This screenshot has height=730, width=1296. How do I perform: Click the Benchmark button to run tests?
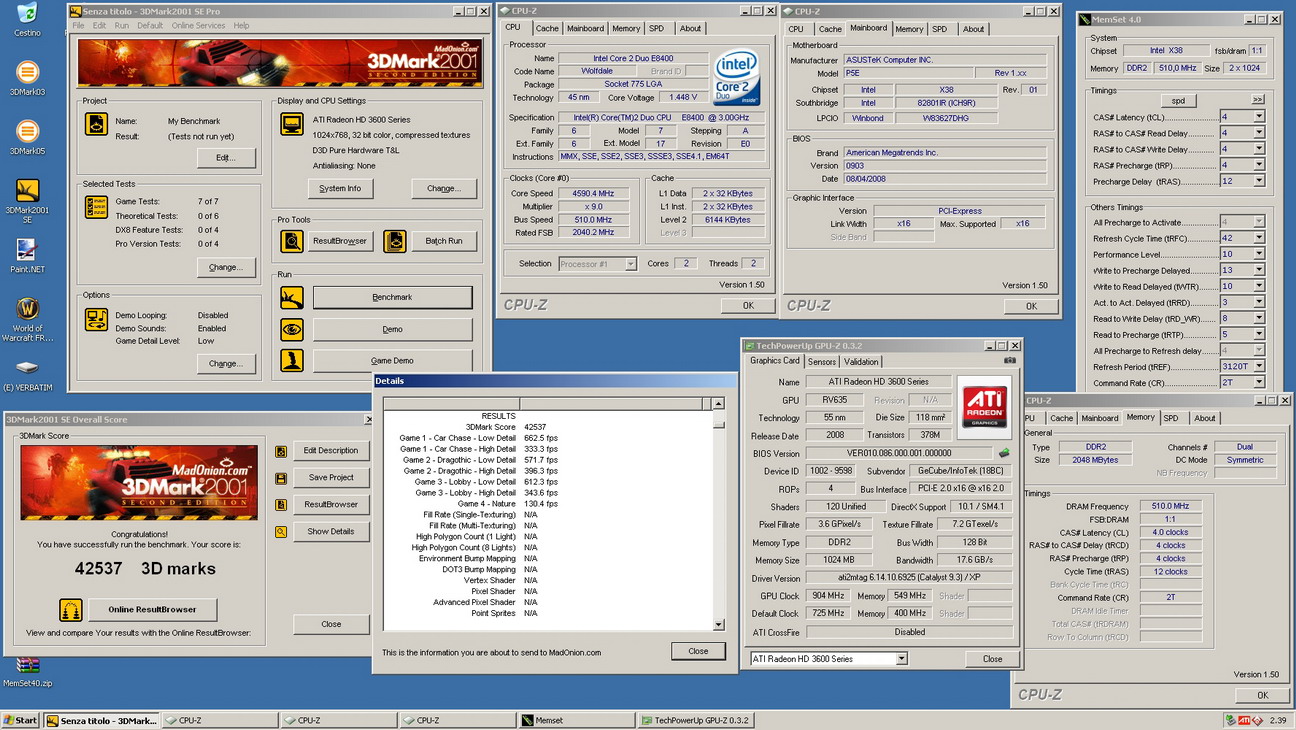pyautogui.click(x=392, y=297)
